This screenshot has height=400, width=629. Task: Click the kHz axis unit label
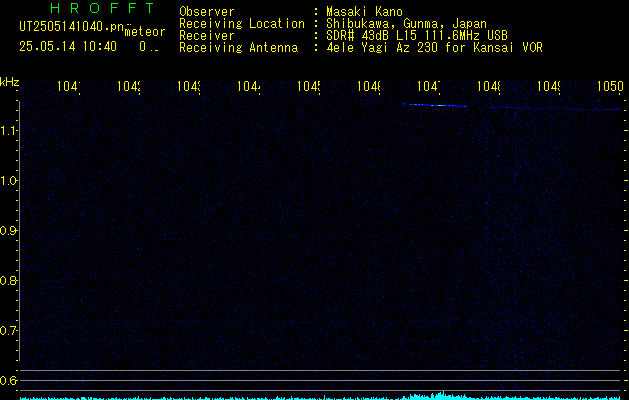(9, 82)
